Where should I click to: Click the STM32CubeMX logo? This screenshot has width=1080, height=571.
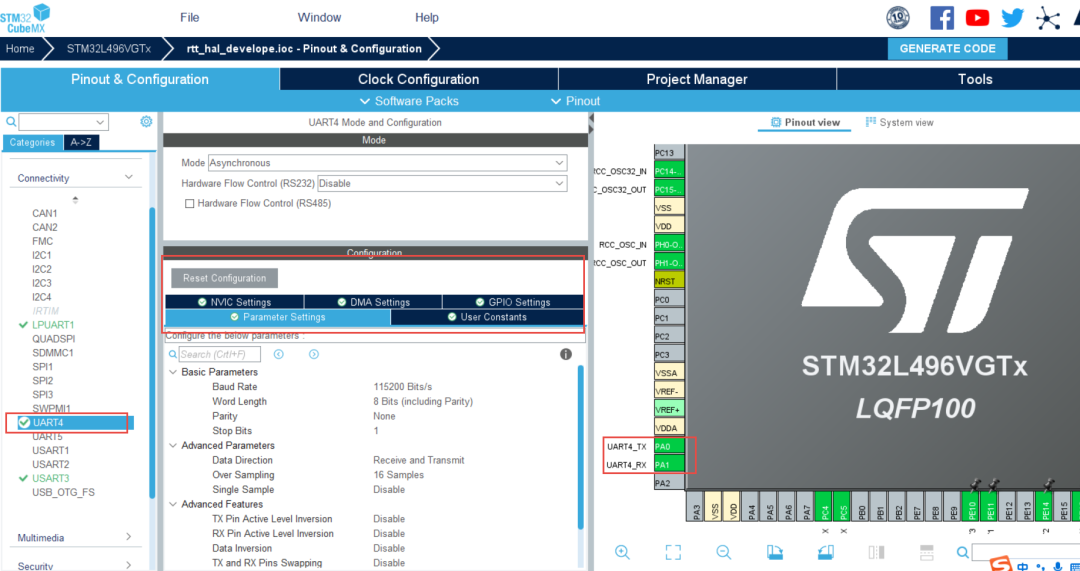[25, 19]
